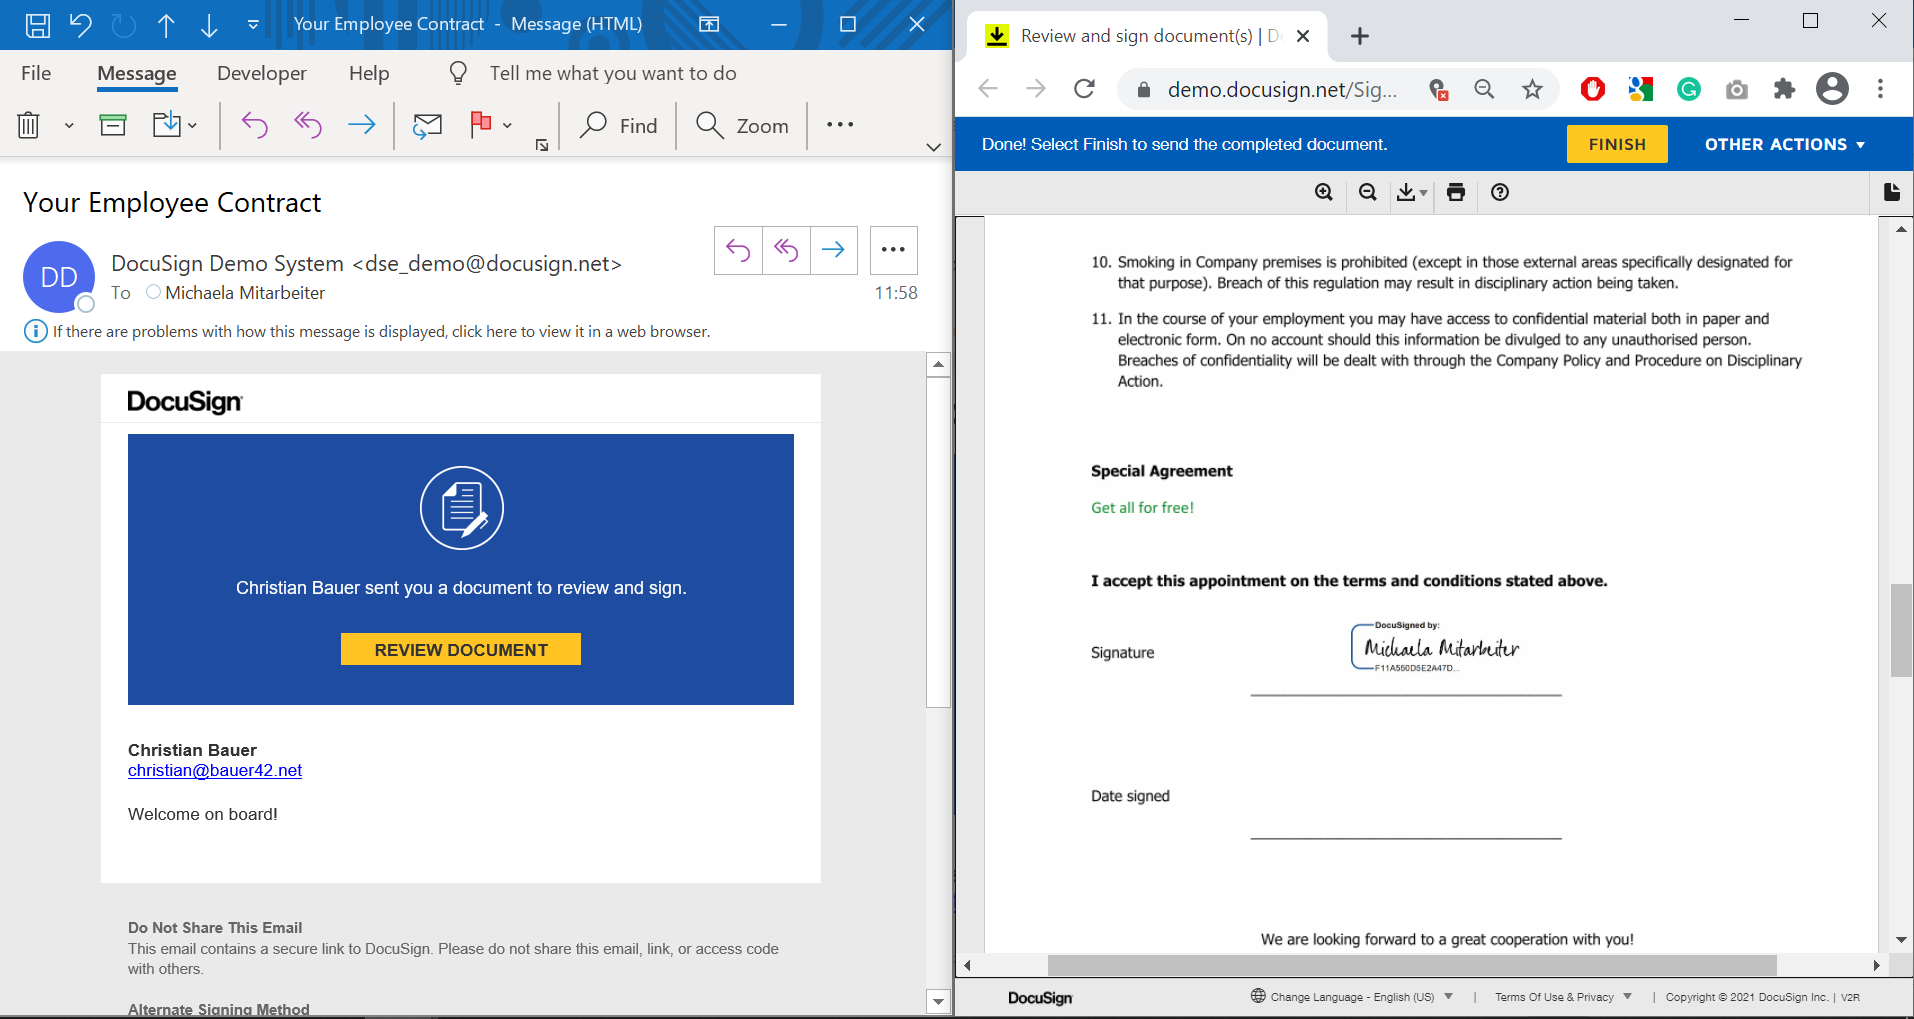Viewport: 1914px width, 1019px height.
Task: Click the Find search button
Action: point(619,125)
